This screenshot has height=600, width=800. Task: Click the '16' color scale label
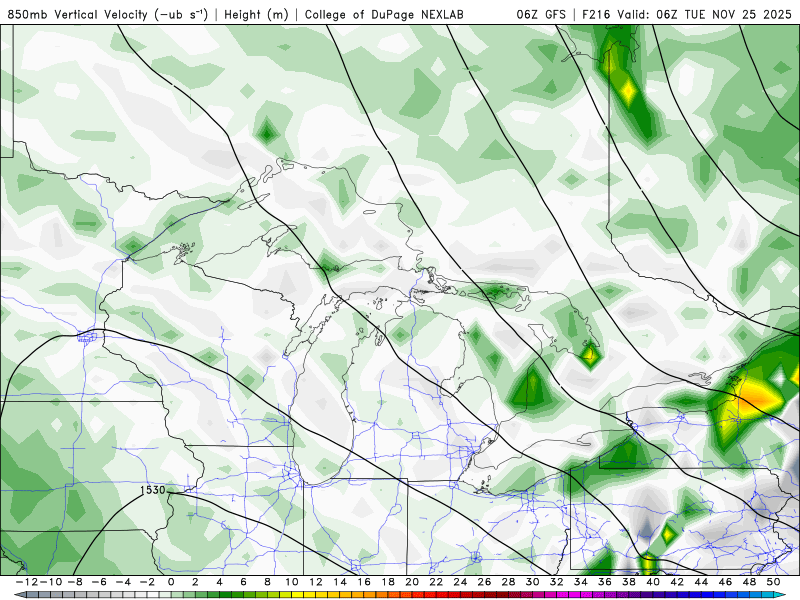tap(364, 582)
